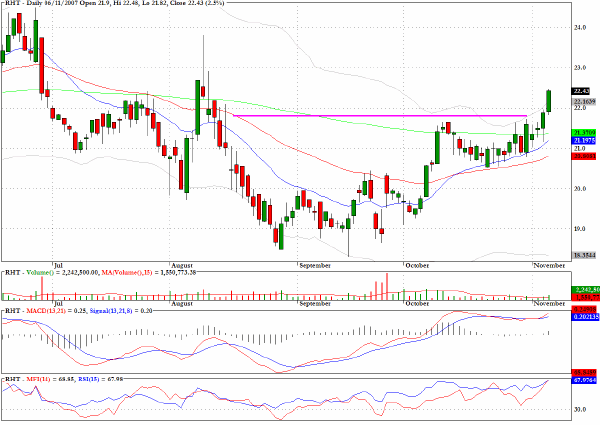
Task: Click the RHT Daily chart title text
Action: [114, 3]
